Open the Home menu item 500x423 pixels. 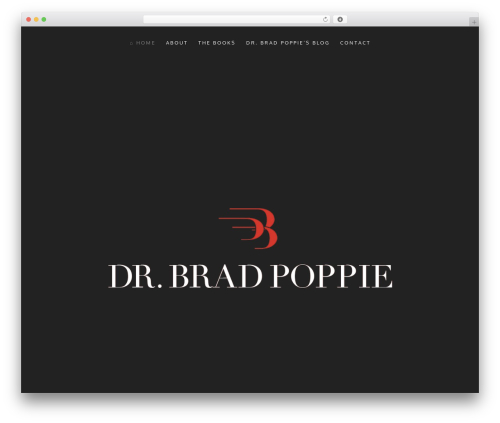pyautogui.click(x=142, y=43)
